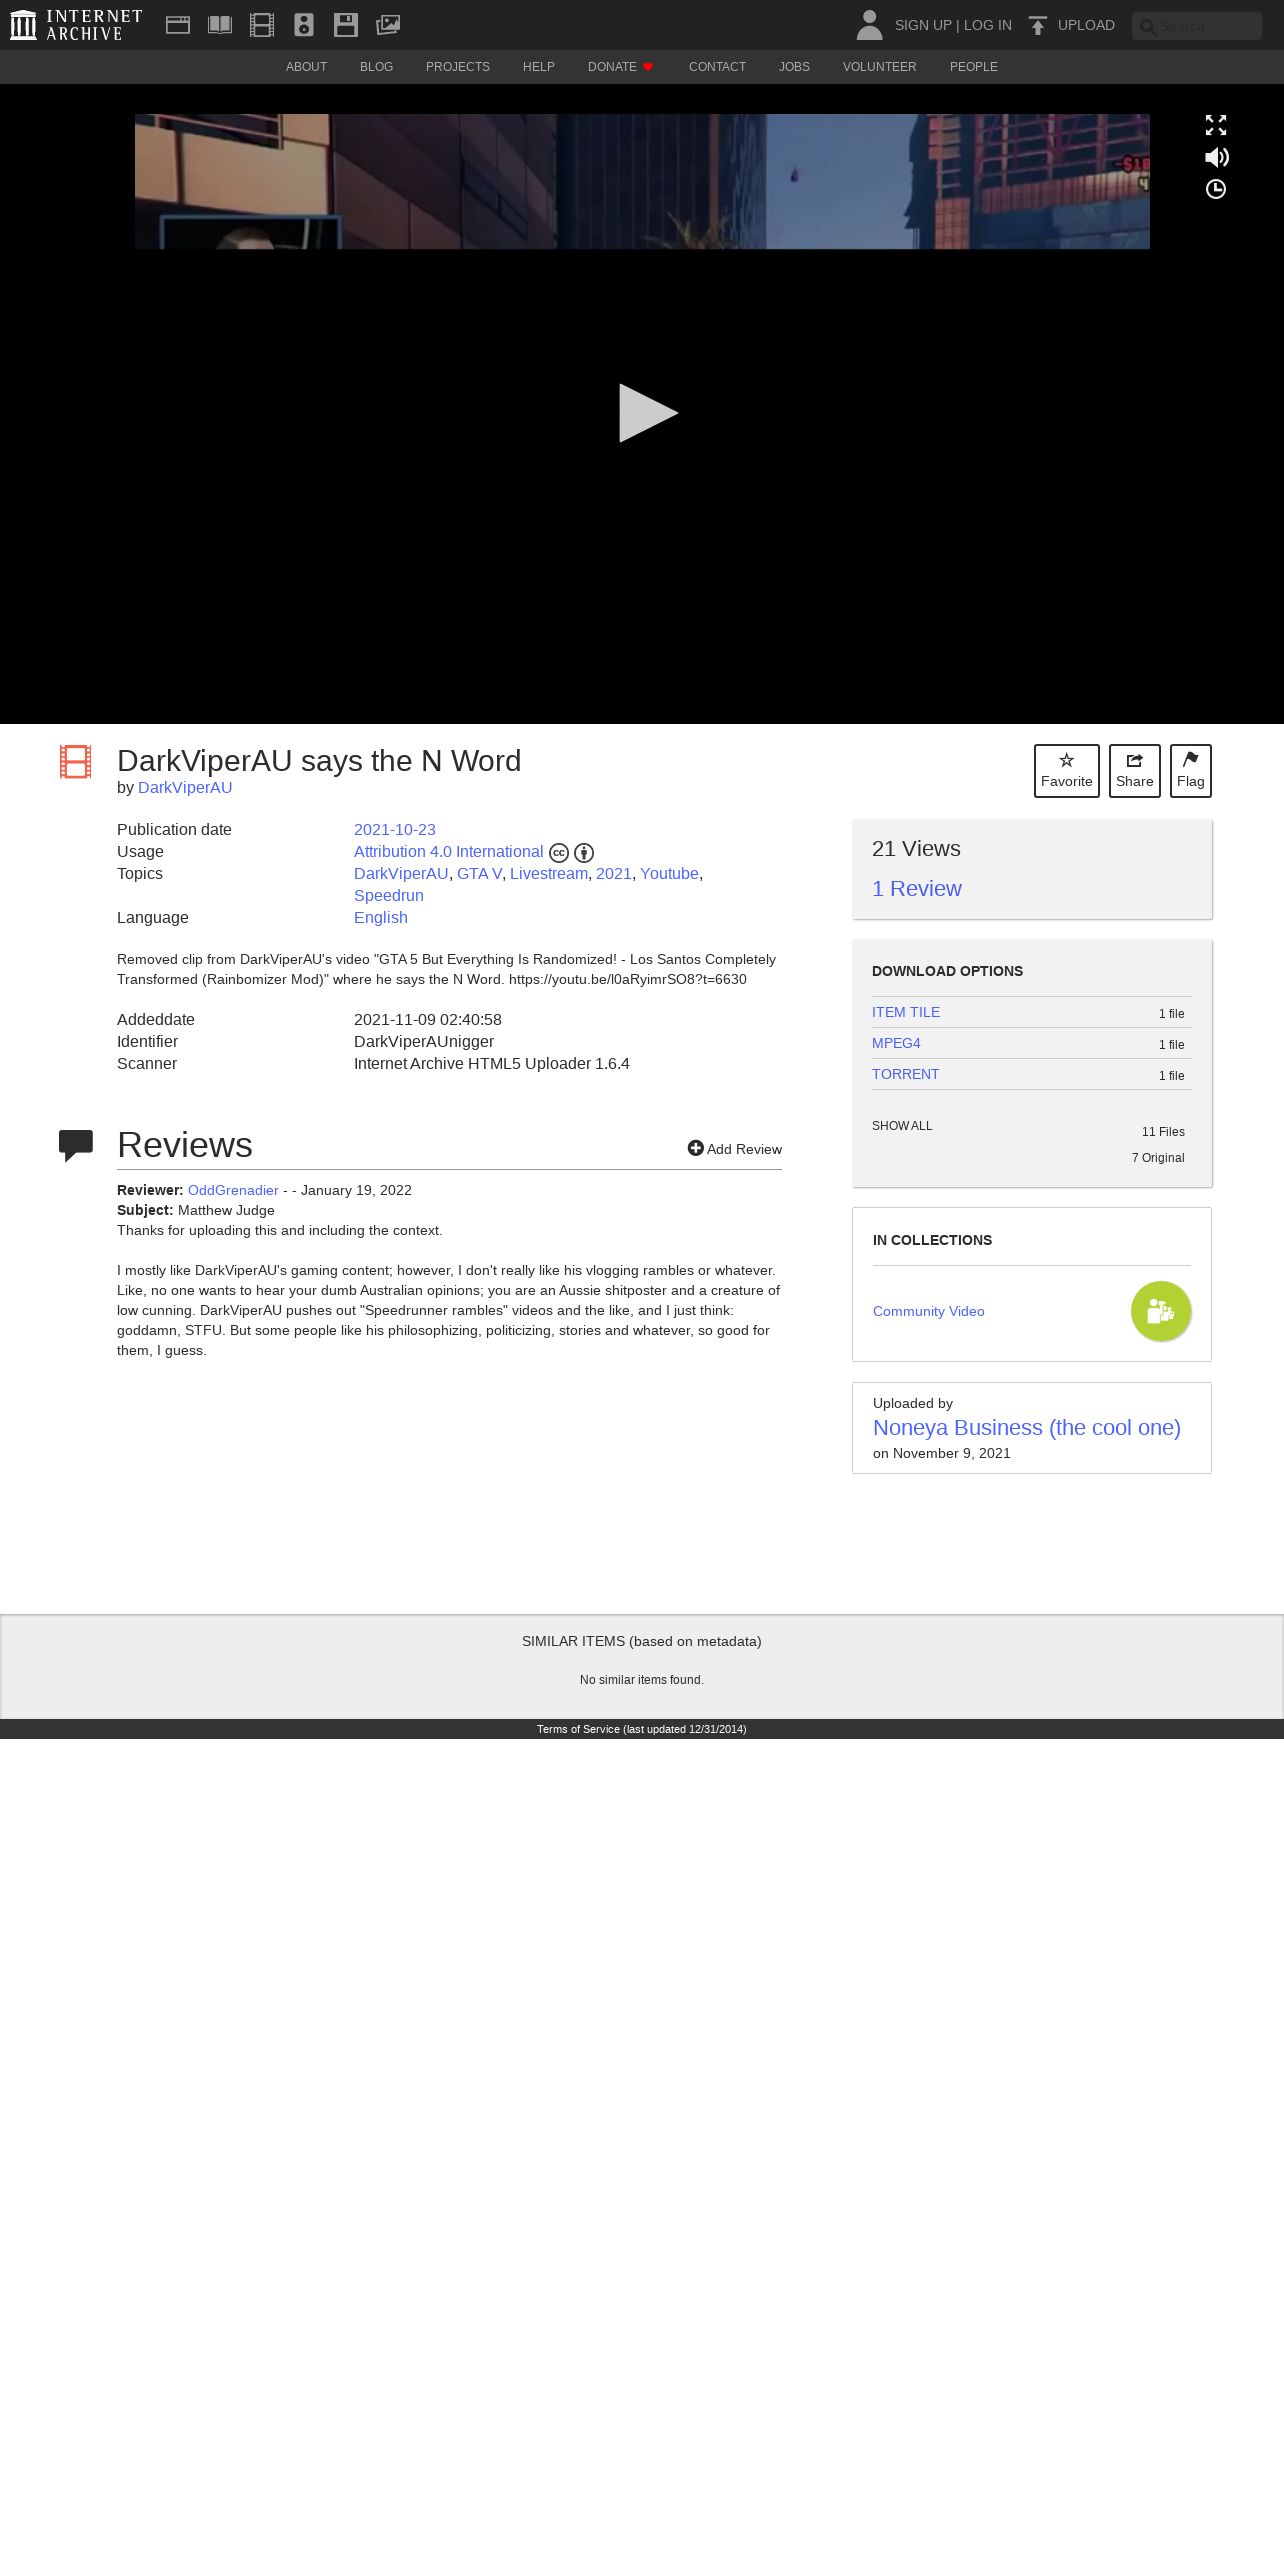1284x2568 pixels.
Task: Play the video with center play button
Action: [647, 413]
